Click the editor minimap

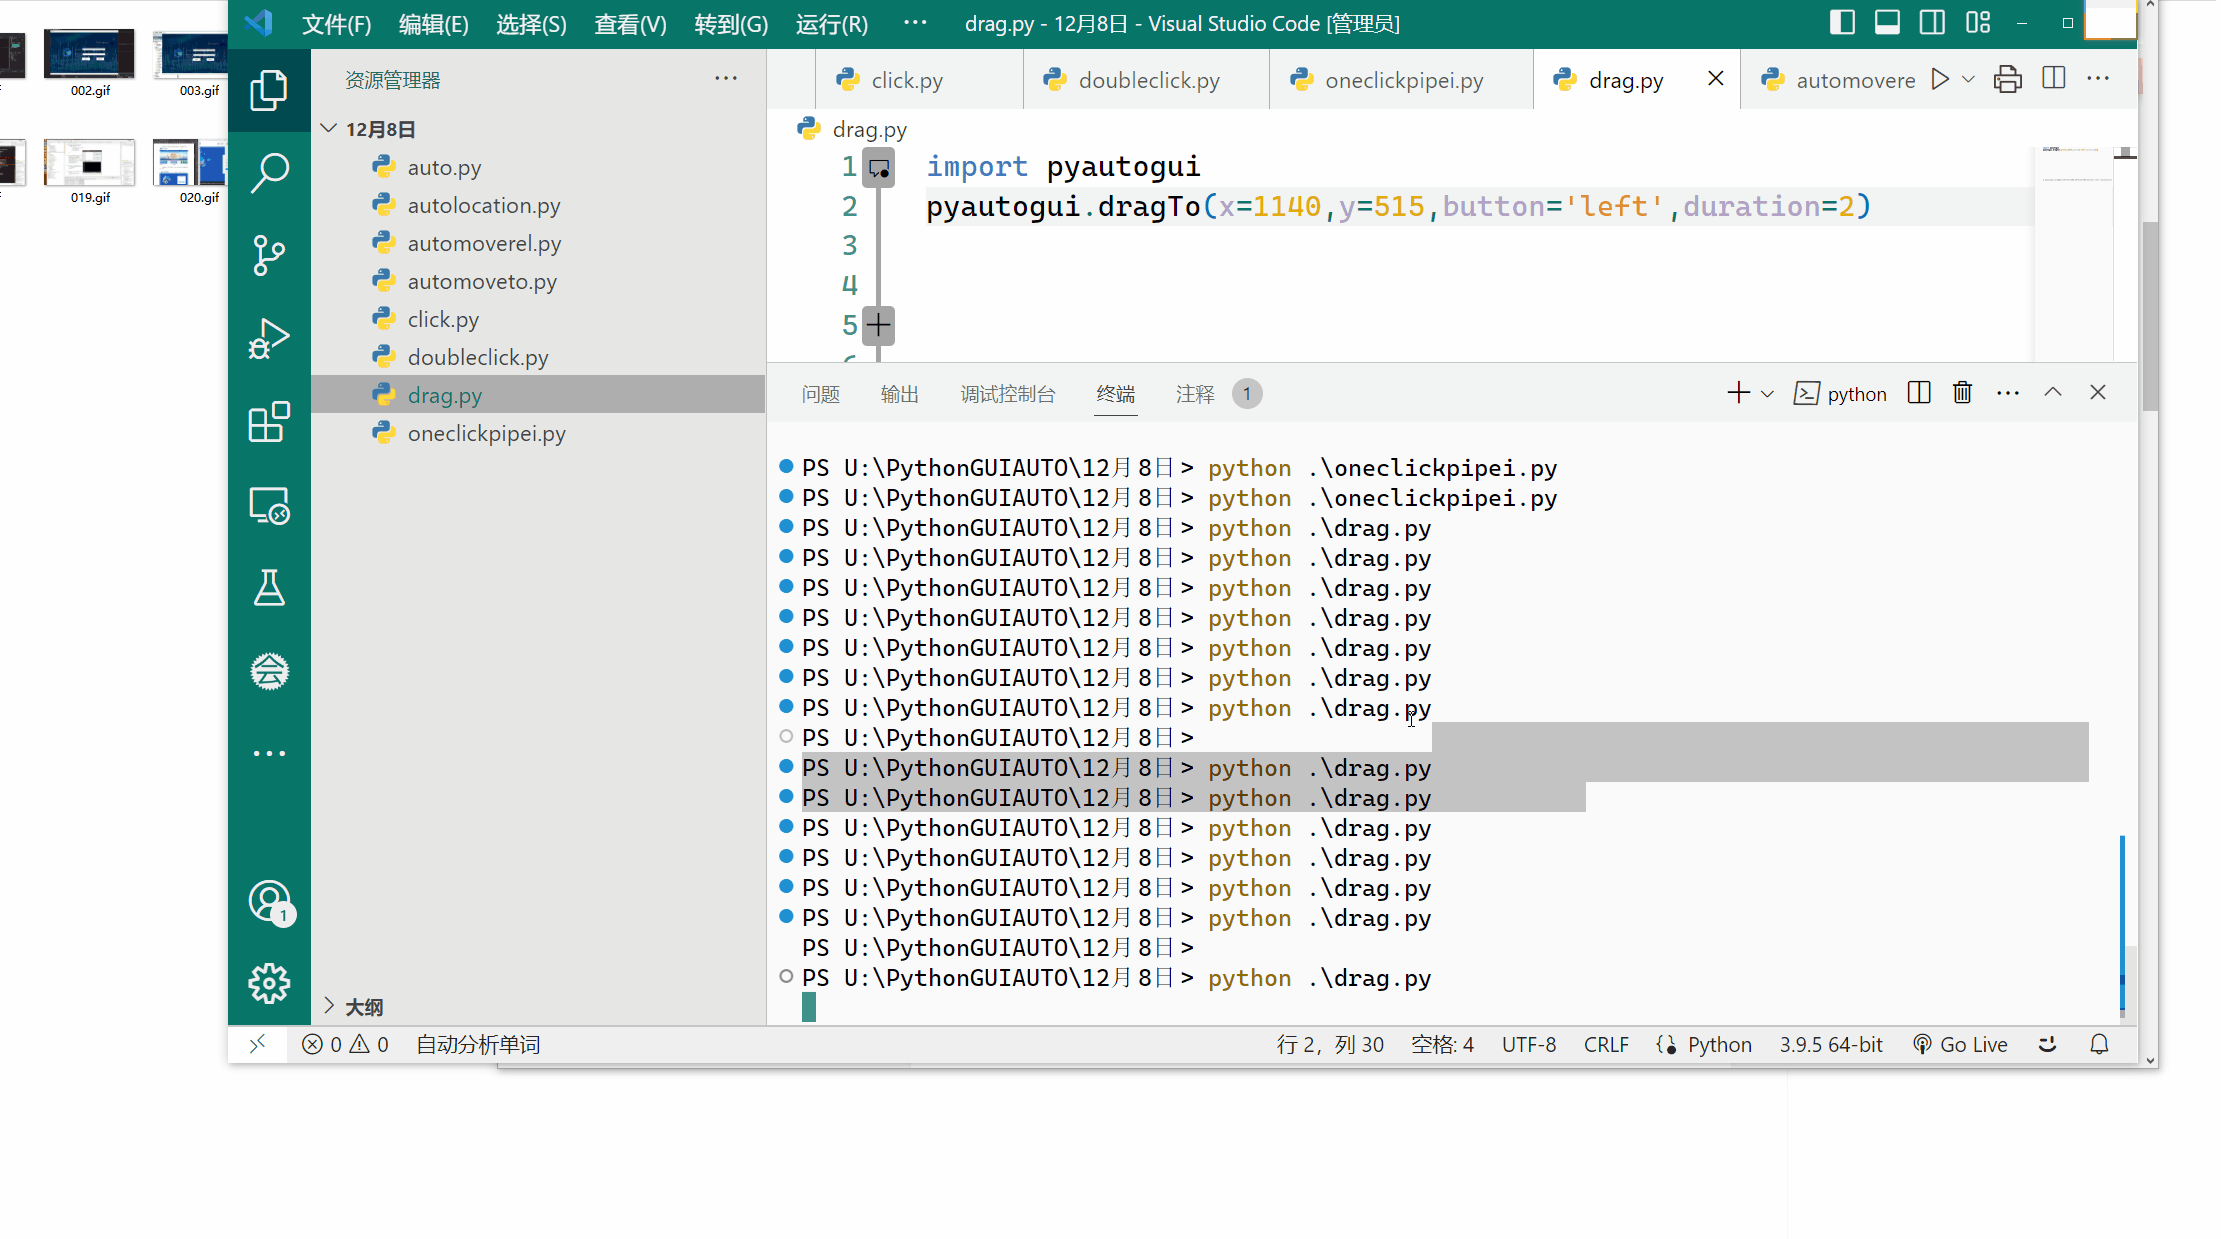[2073, 253]
